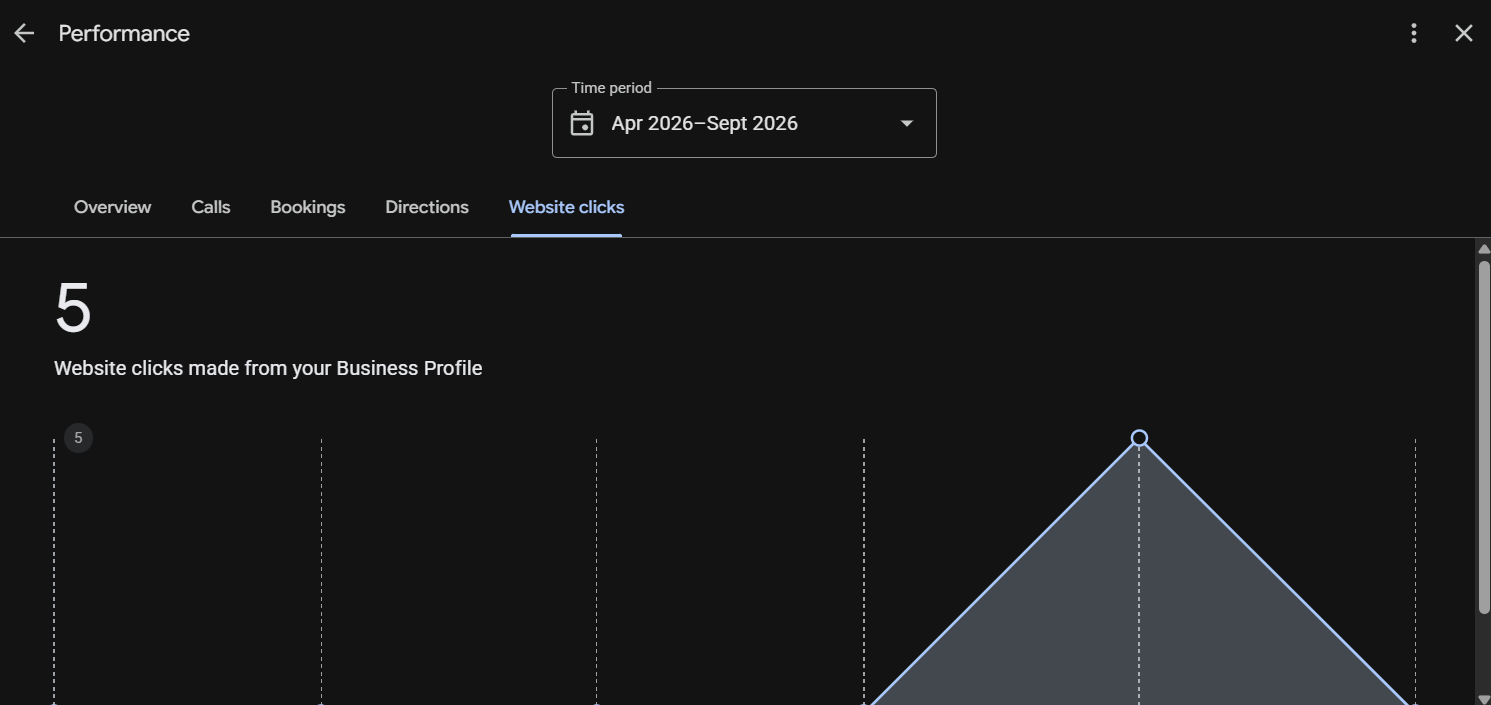1491x705 pixels.
Task: Open the three-dot more options menu
Action: [x=1413, y=33]
